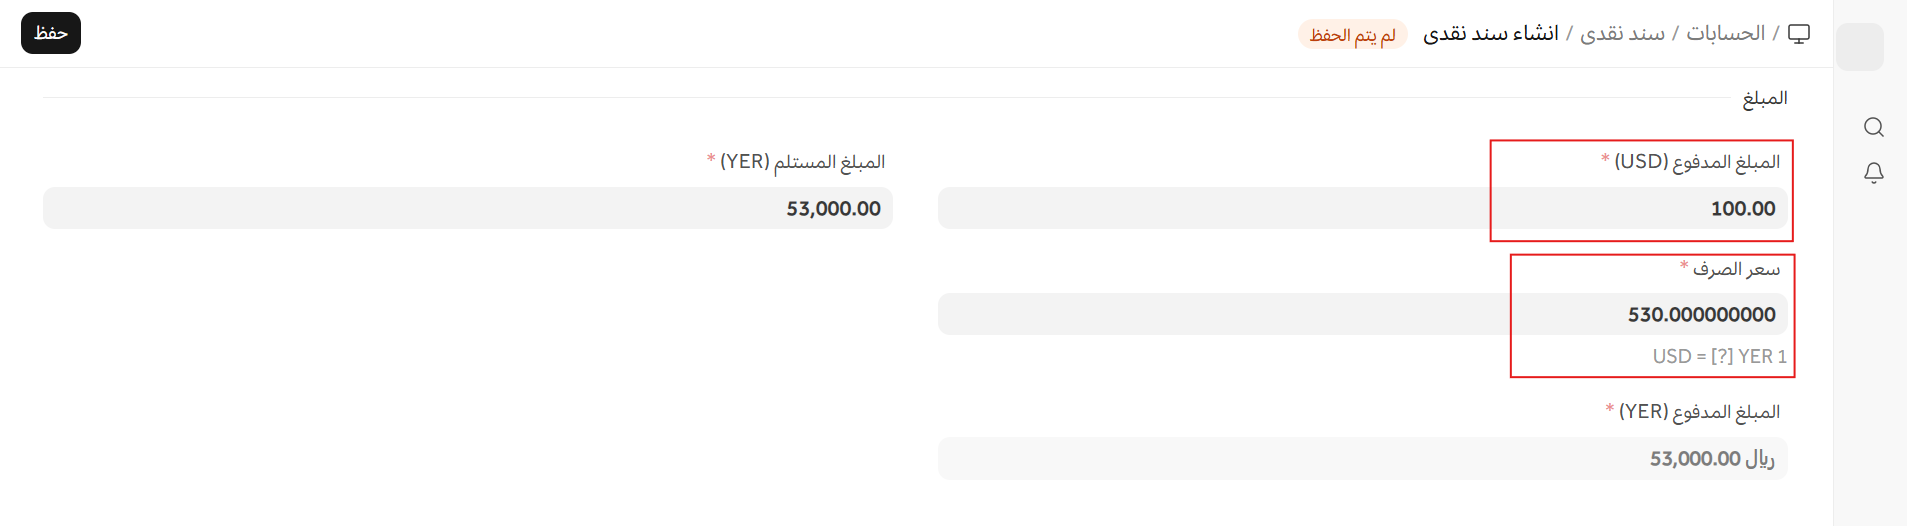Open the notifications bell icon

coord(1873,173)
